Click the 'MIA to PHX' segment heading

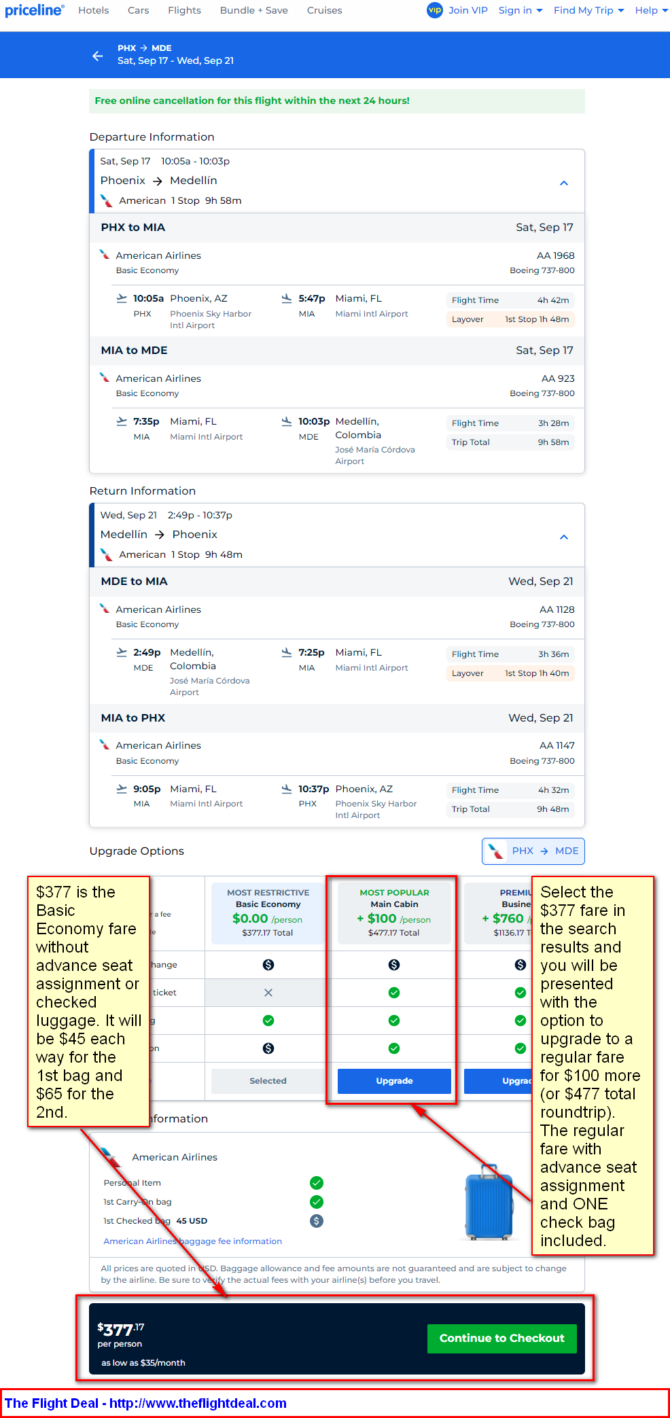[x=133, y=717]
